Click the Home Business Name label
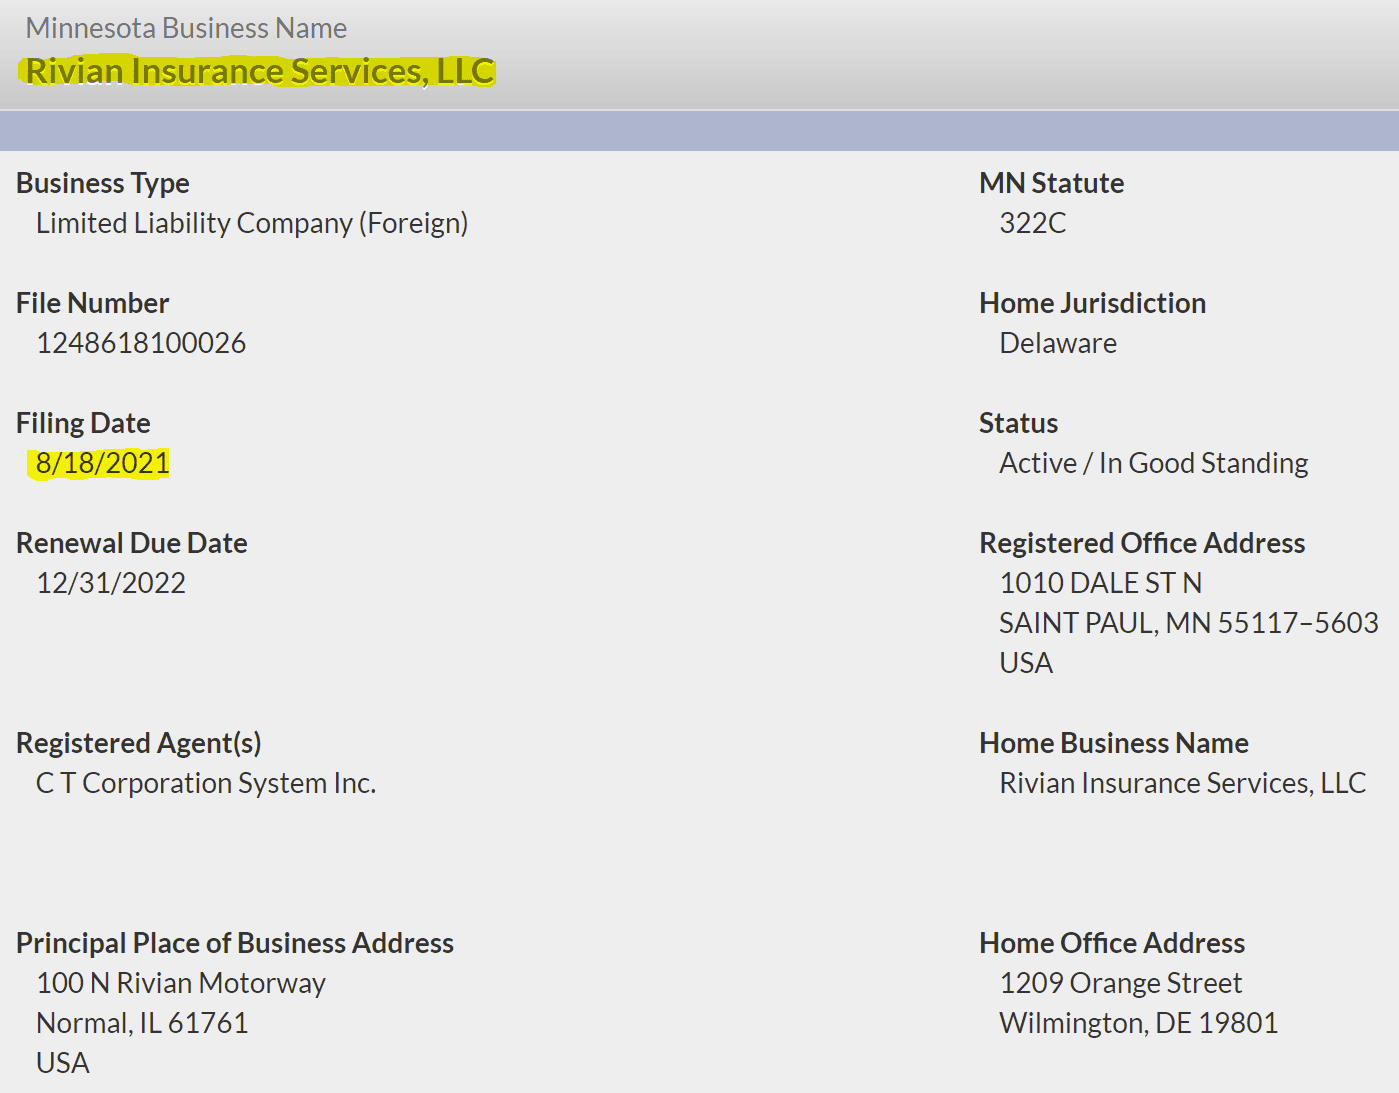 [1114, 743]
